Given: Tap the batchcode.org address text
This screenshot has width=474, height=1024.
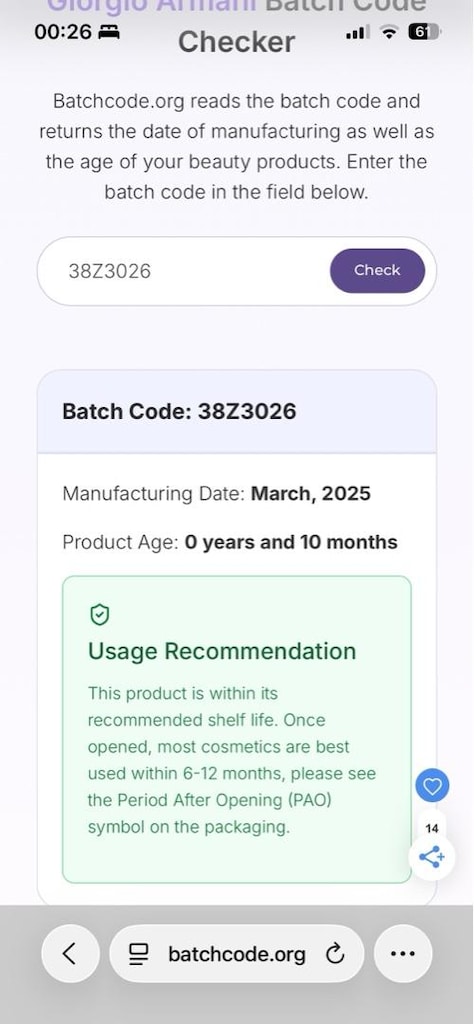Looking at the screenshot, I should coord(237,954).
